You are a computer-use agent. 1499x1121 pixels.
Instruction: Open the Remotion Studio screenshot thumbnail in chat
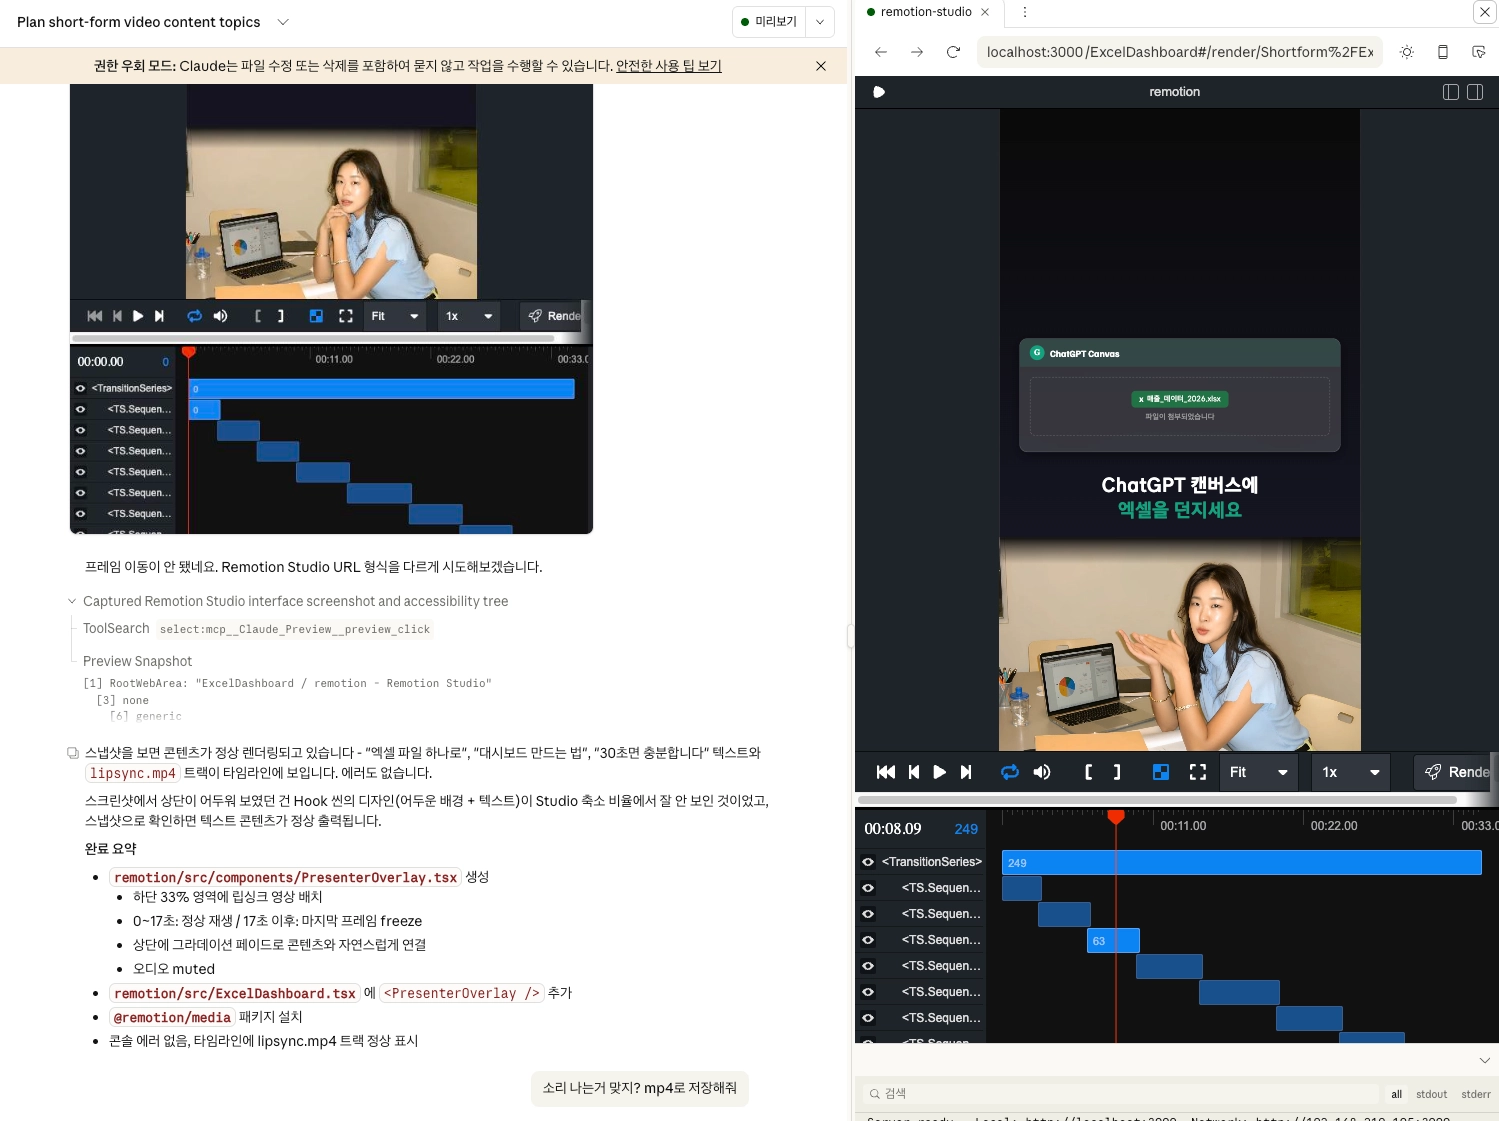point(331,309)
